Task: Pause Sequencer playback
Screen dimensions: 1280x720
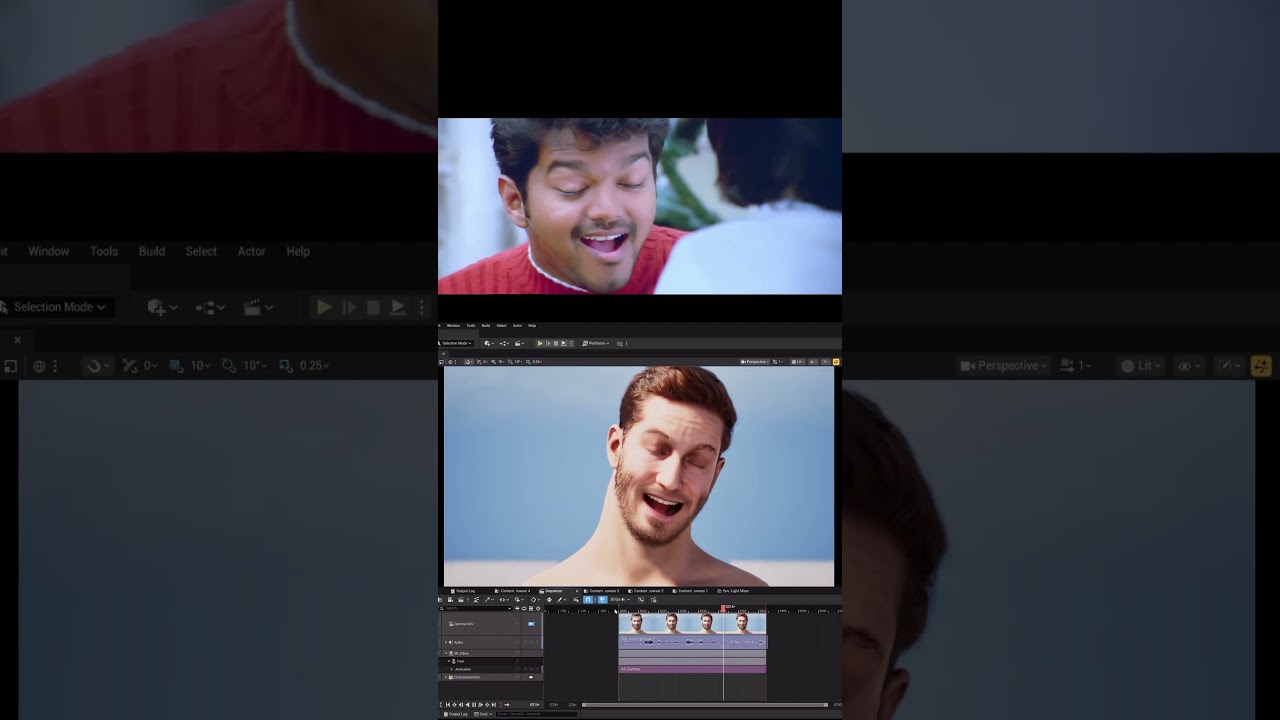Action: [474, 705]
